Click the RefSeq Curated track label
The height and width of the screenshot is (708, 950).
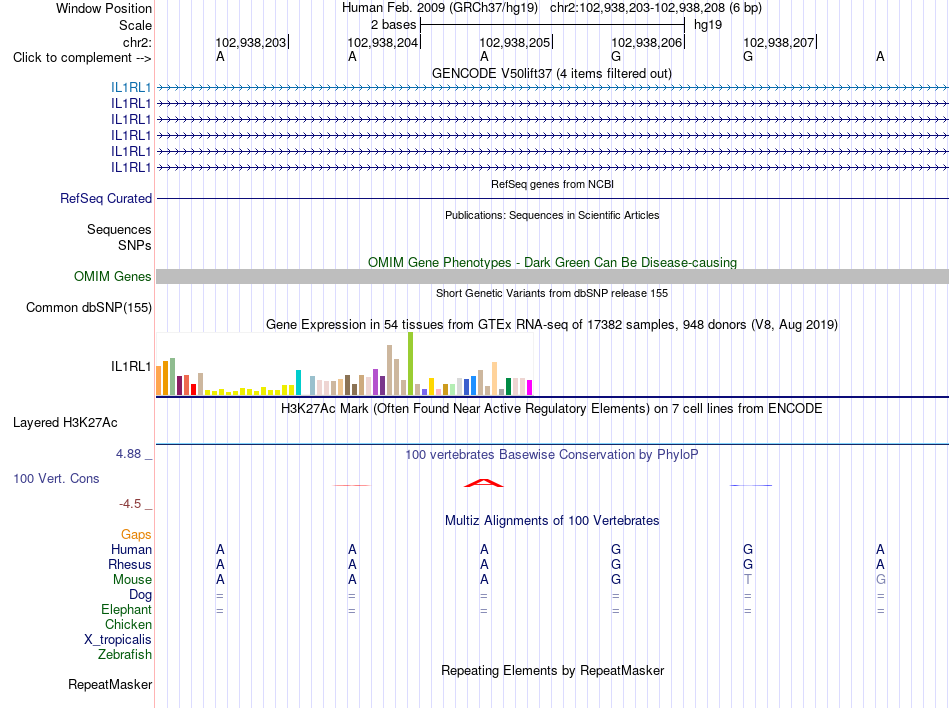click(106, 199)
